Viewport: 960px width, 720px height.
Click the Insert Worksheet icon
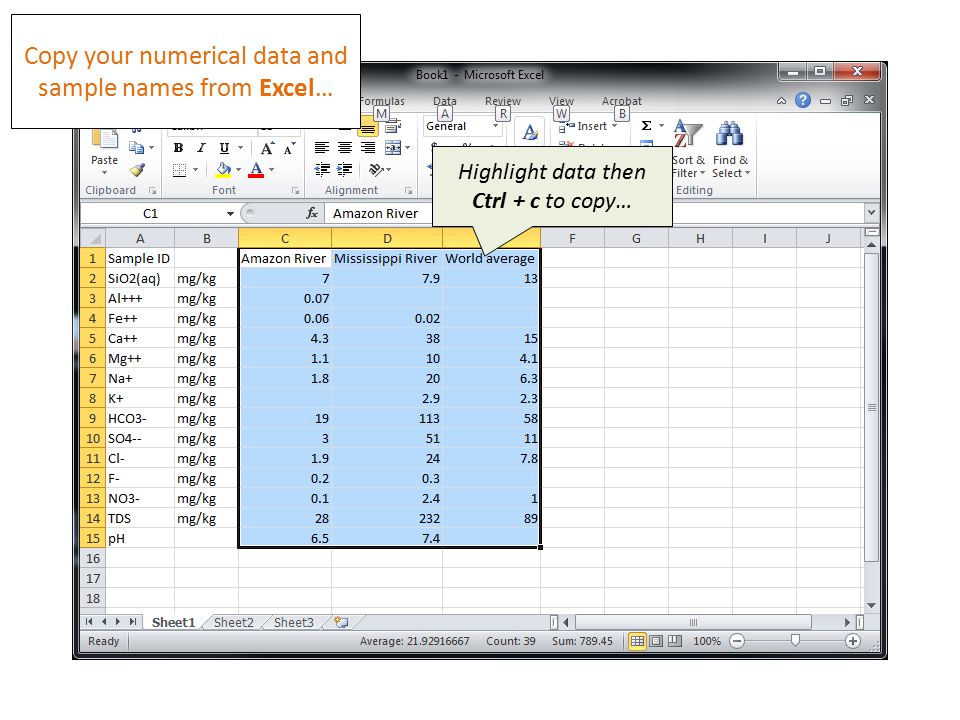[341, 623]
